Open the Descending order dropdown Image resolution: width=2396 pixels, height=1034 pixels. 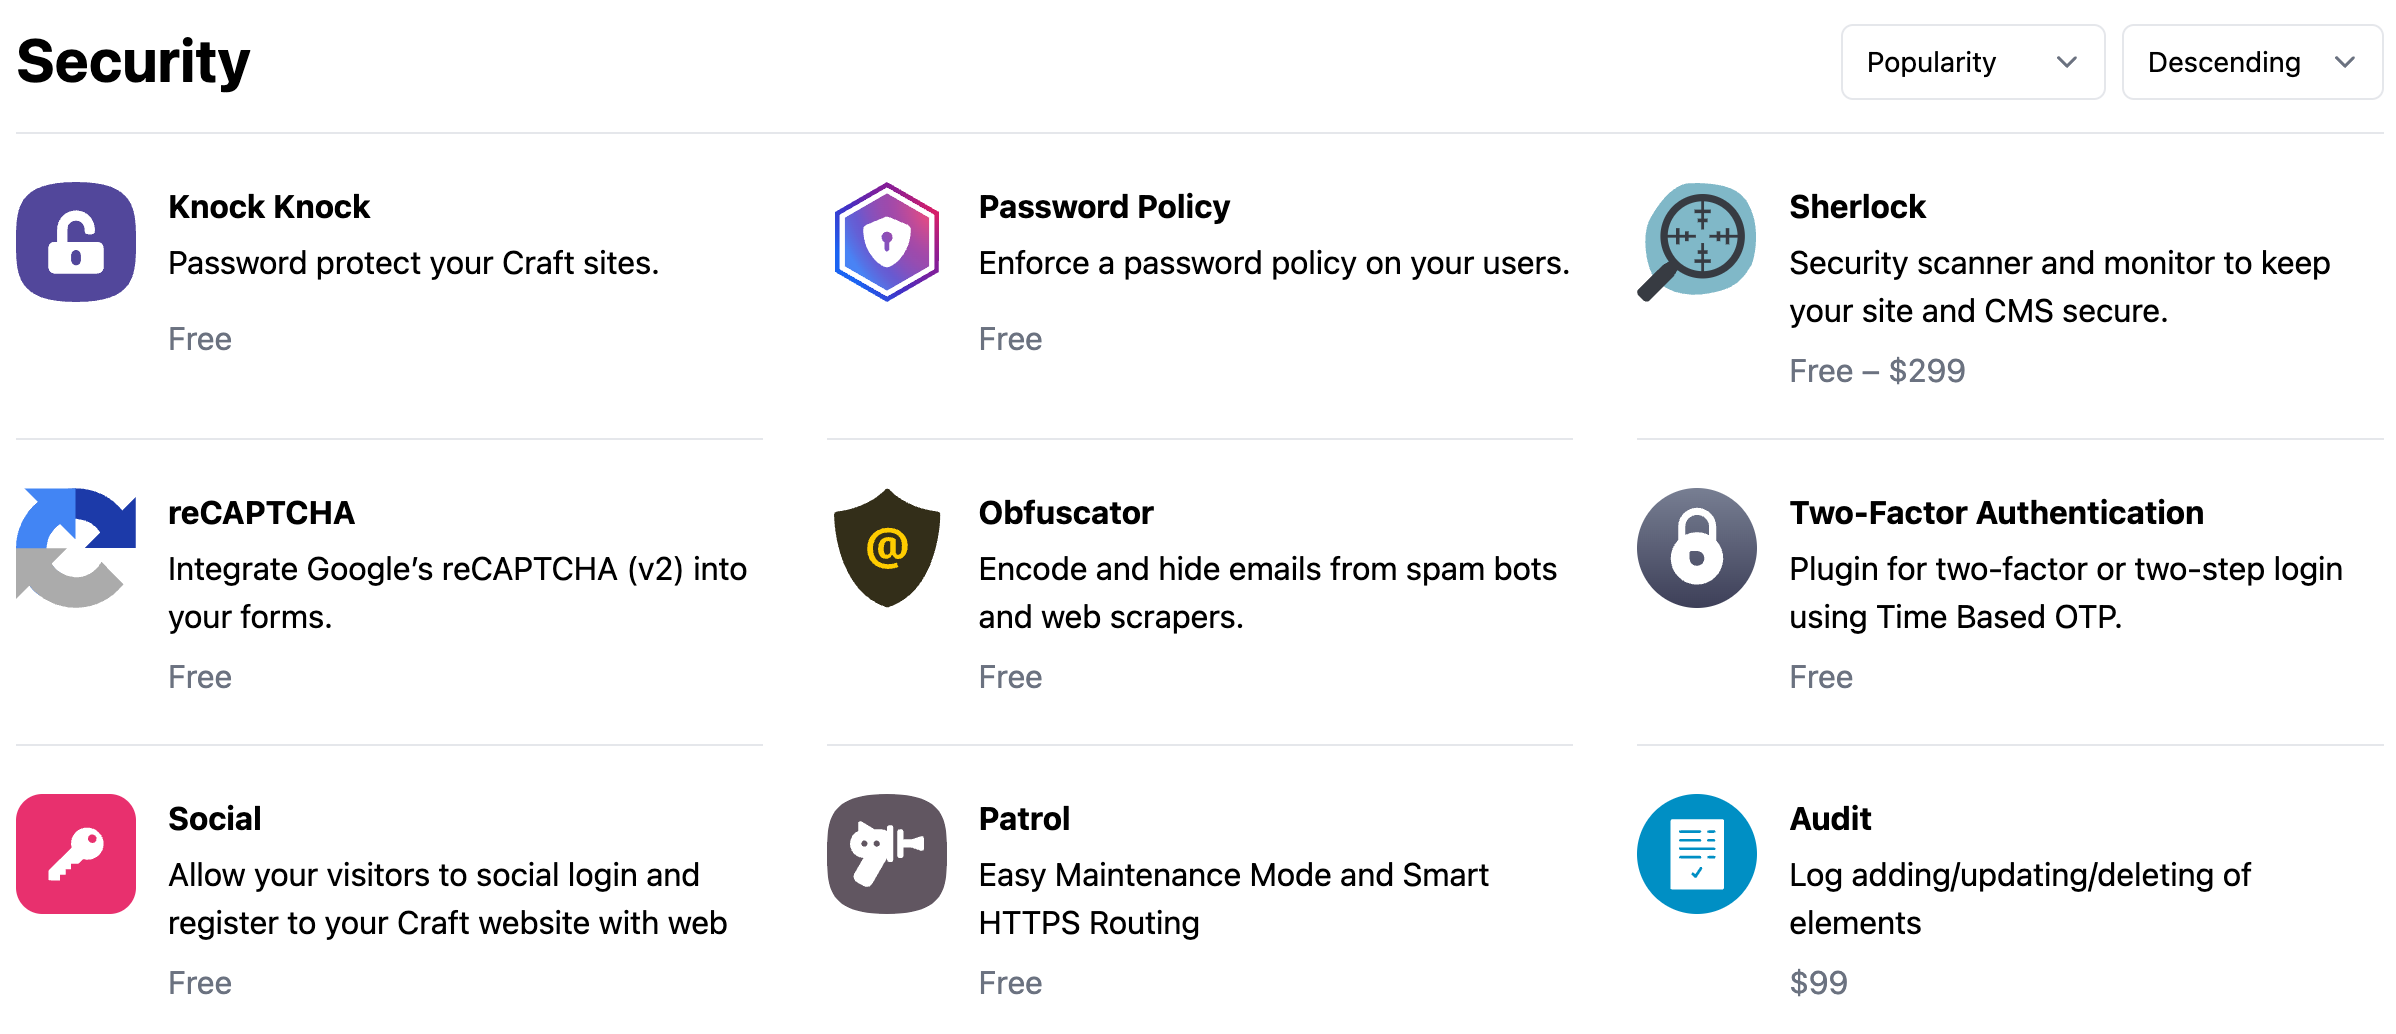pos(2251,62)
